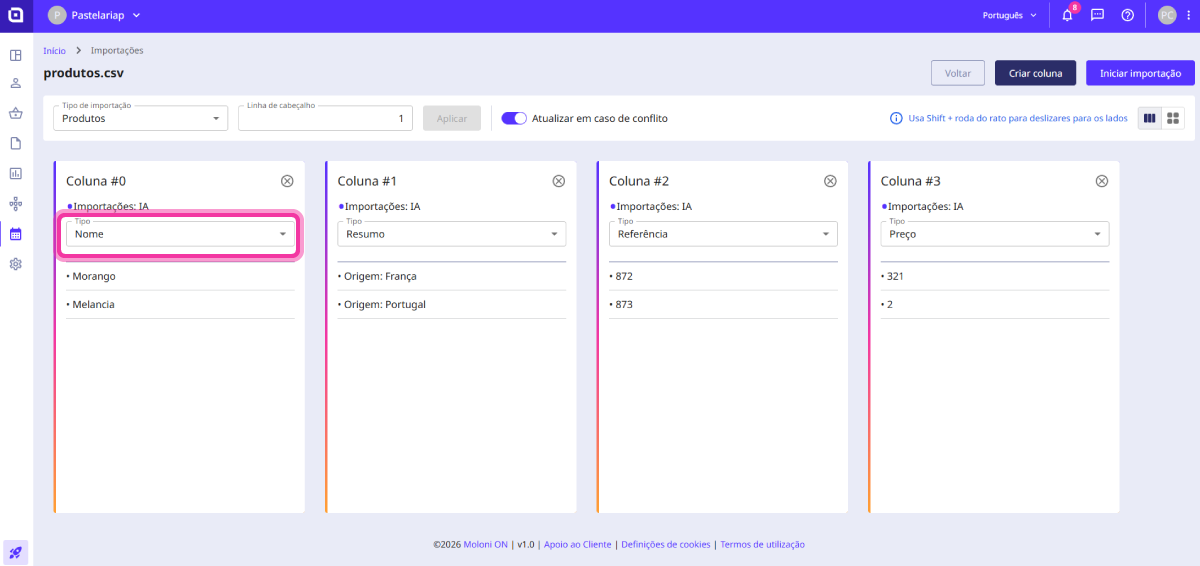
Task: Open the documents page icon in sidebar
Action: [x=16, y=143]
